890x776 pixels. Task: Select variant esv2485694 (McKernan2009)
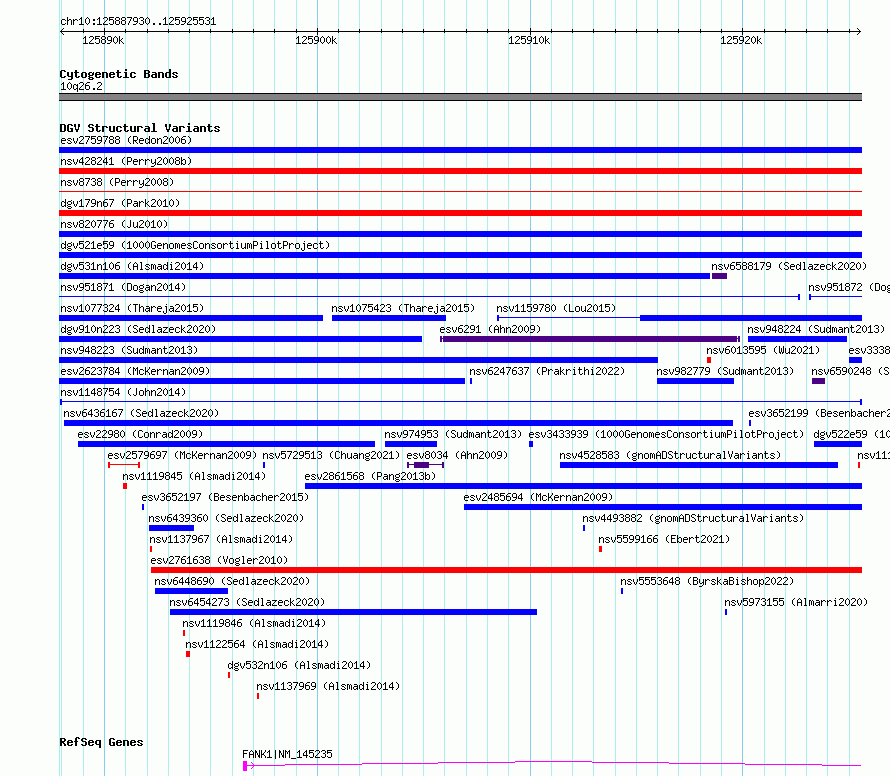(538, 497)
